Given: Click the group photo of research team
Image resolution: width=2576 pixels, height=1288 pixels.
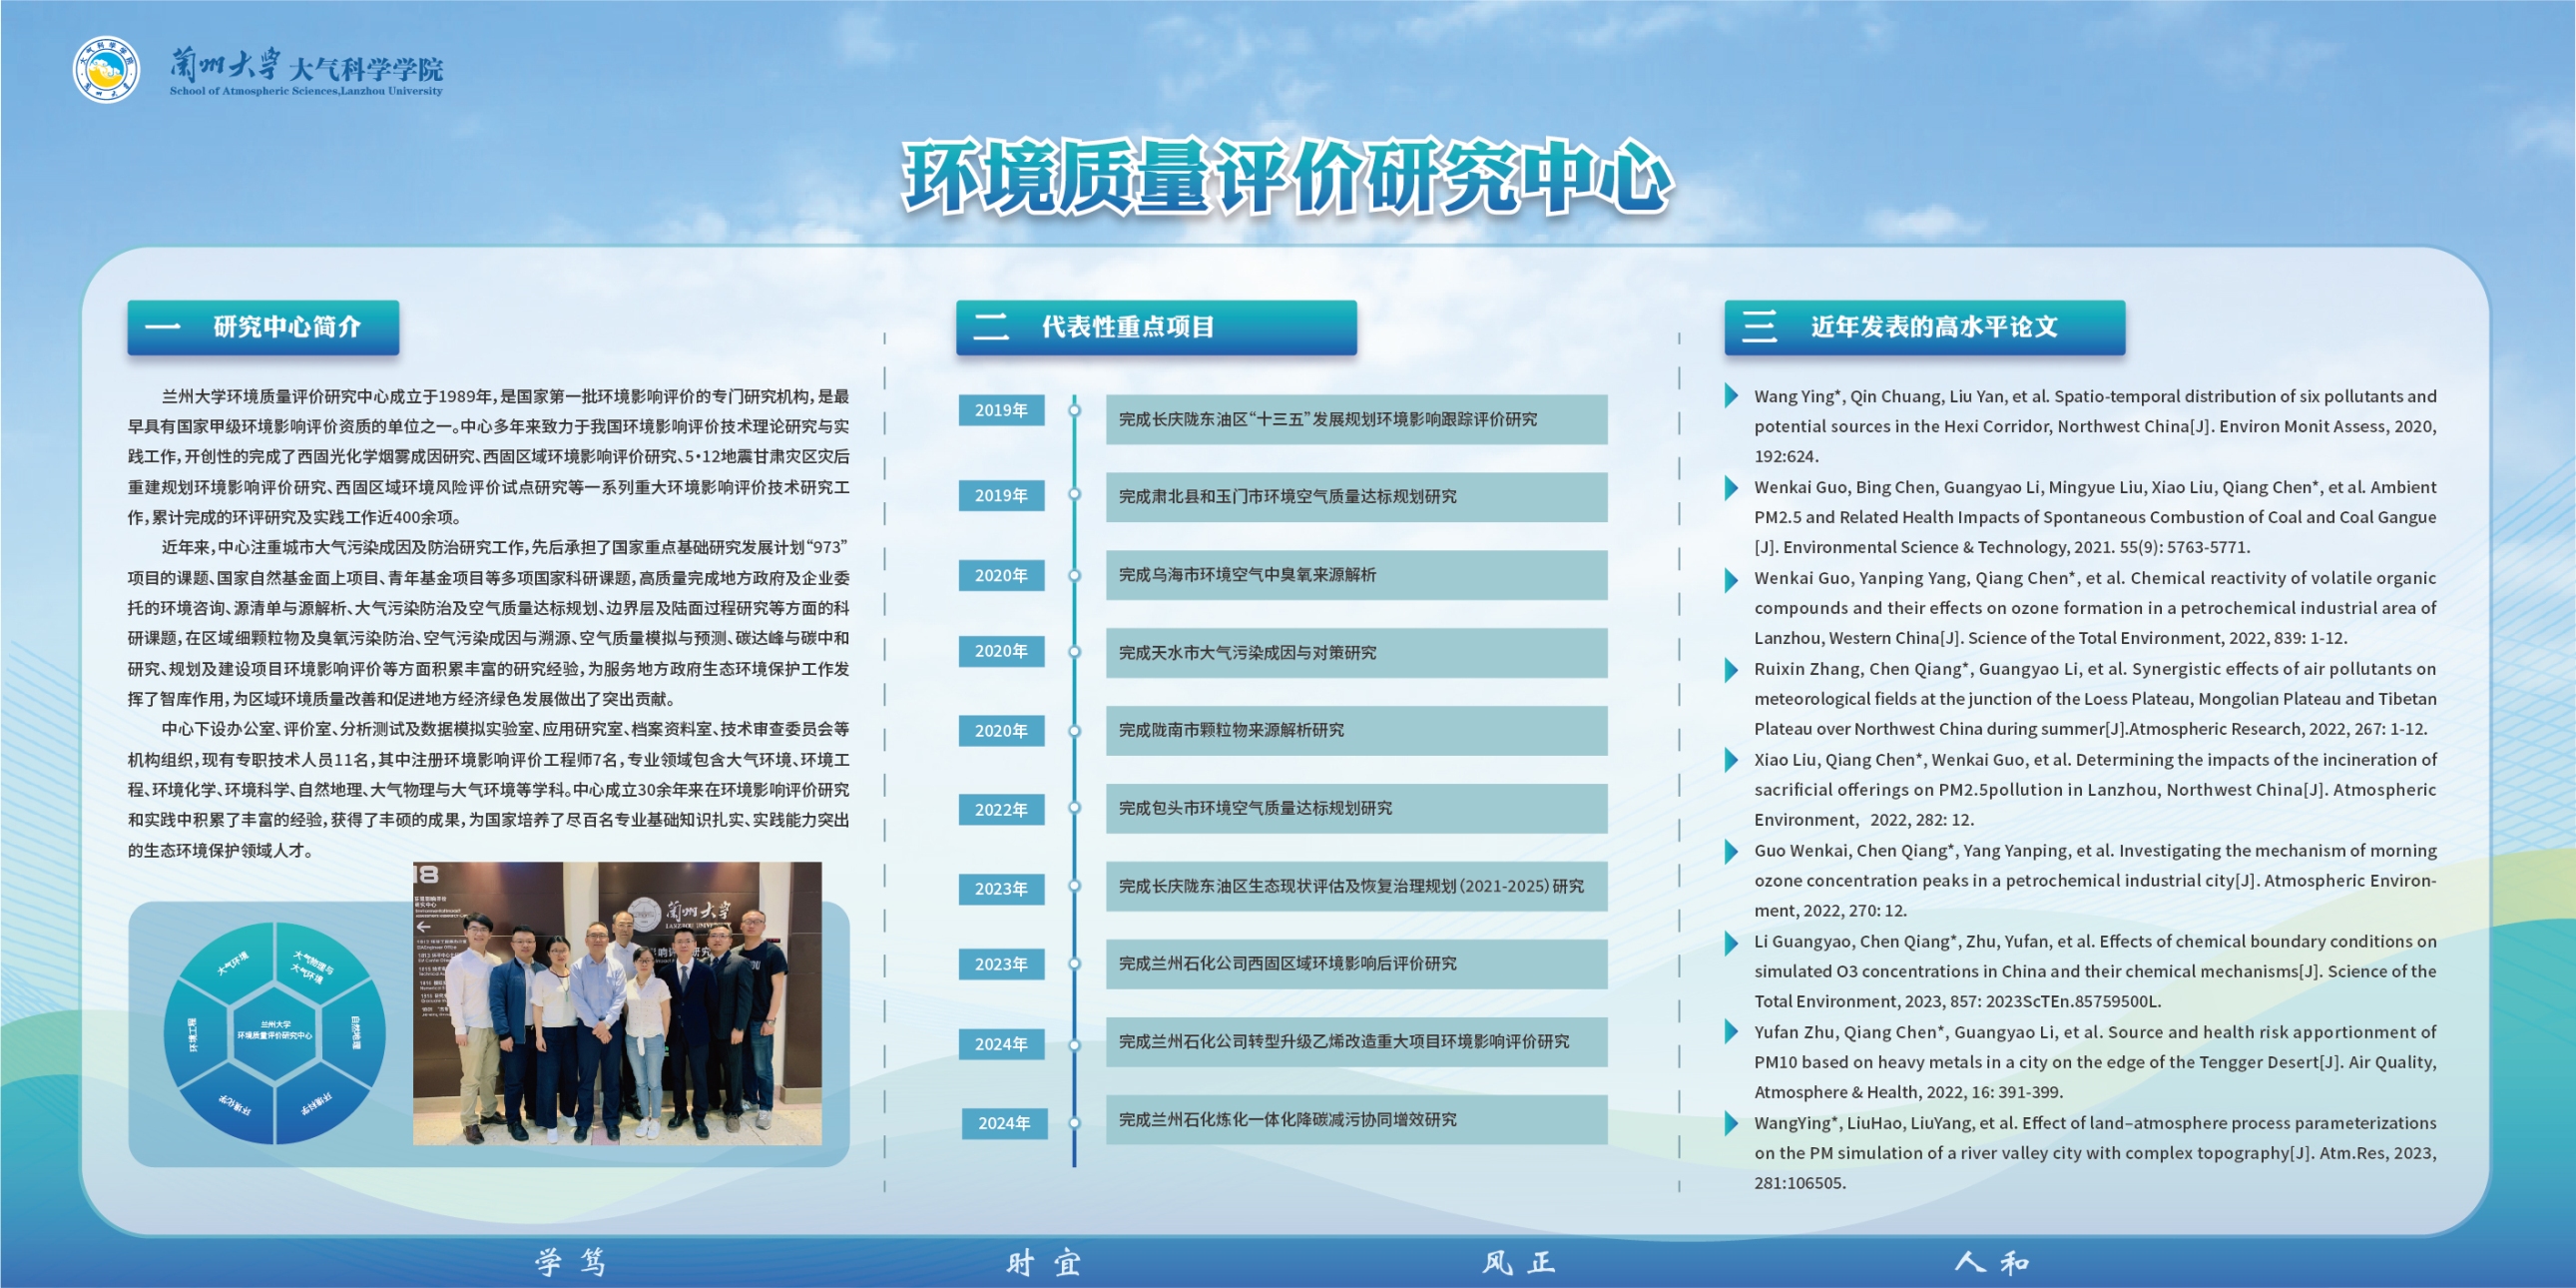Looking at the screenshot, I should point(617,1003).
